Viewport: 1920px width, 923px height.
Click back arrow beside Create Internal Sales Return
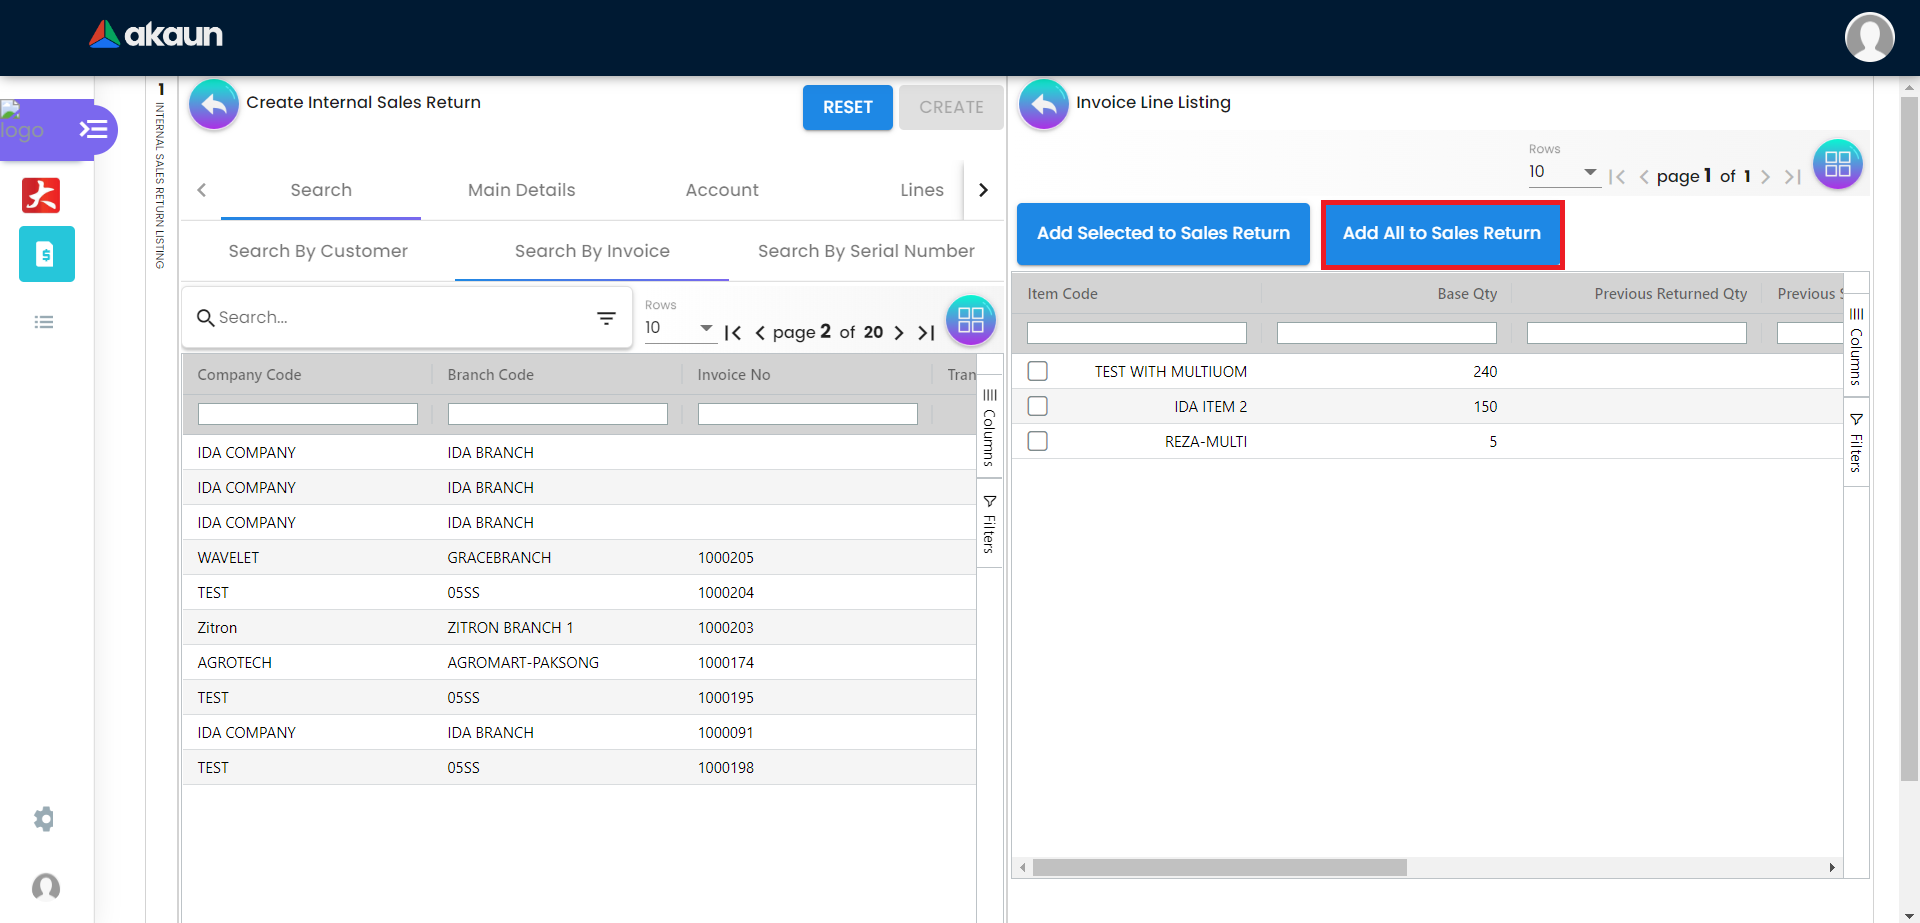point(214,104)
